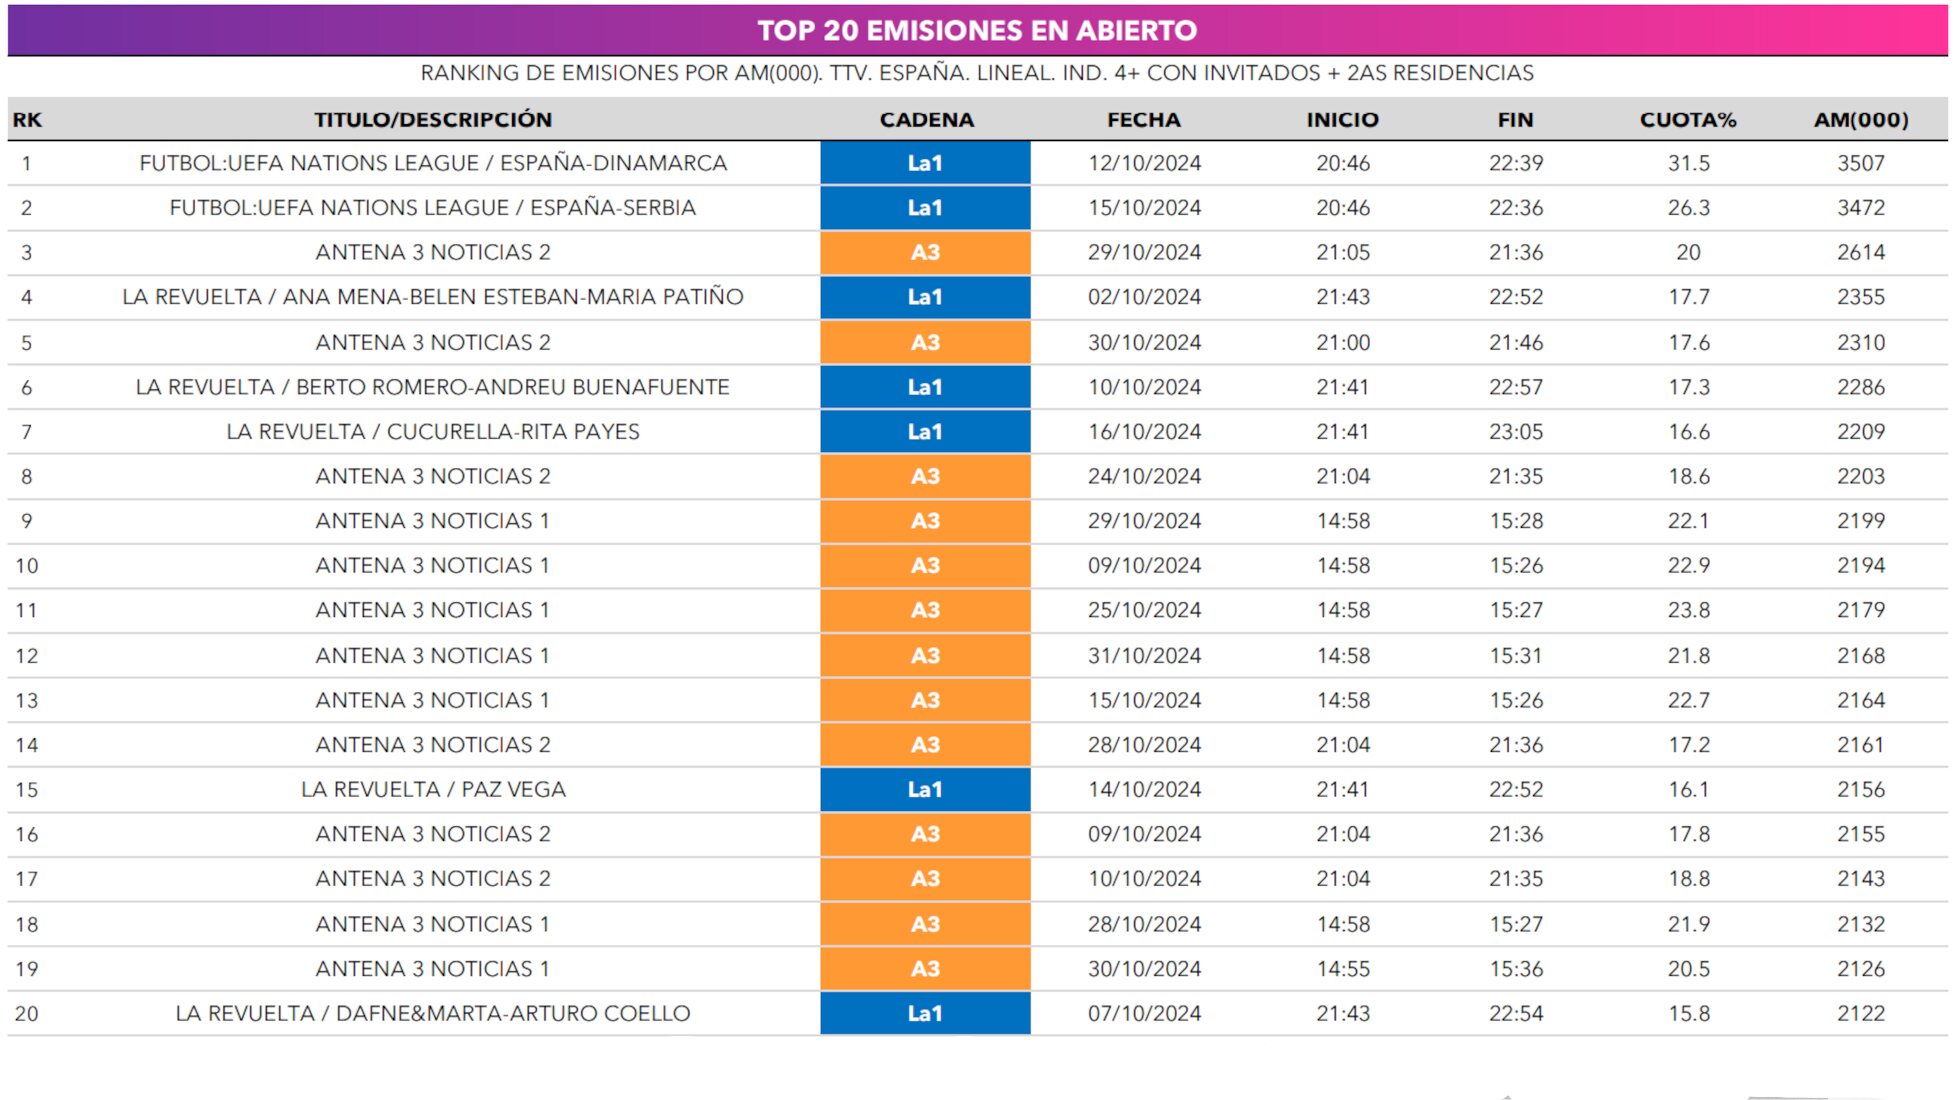This screenshot has width=1955, height=1100.
Task: Click the CUOTA% column header
Action: pyautogui.click(x=1688, y=120)
